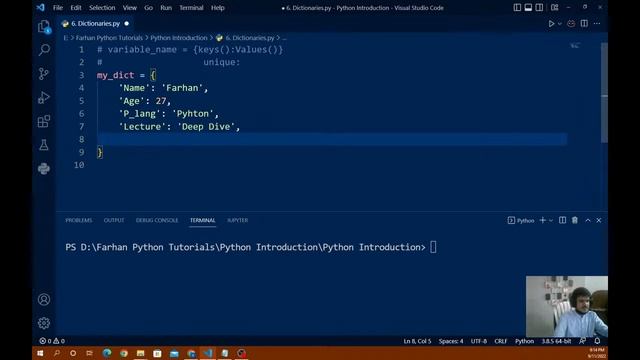Open terminal launch profile dropdown

point(551,220)
